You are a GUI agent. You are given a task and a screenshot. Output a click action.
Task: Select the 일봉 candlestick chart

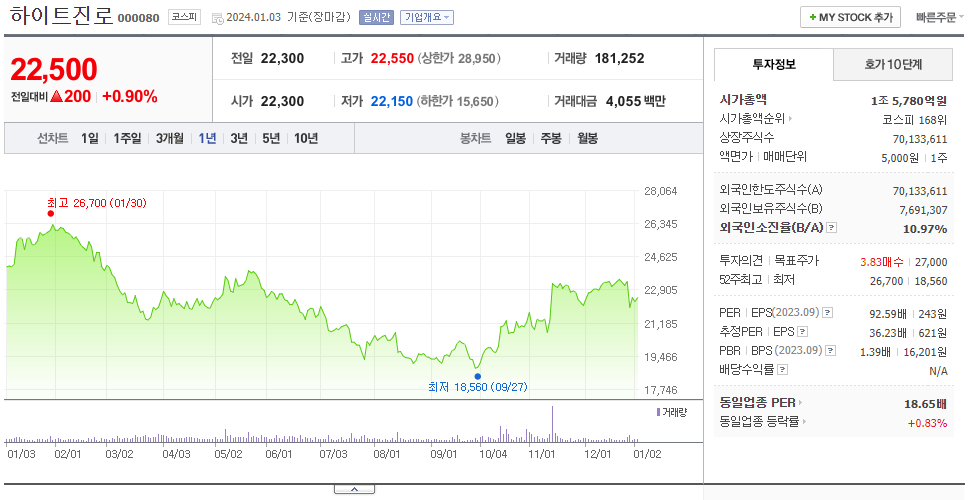click(515, 138)
